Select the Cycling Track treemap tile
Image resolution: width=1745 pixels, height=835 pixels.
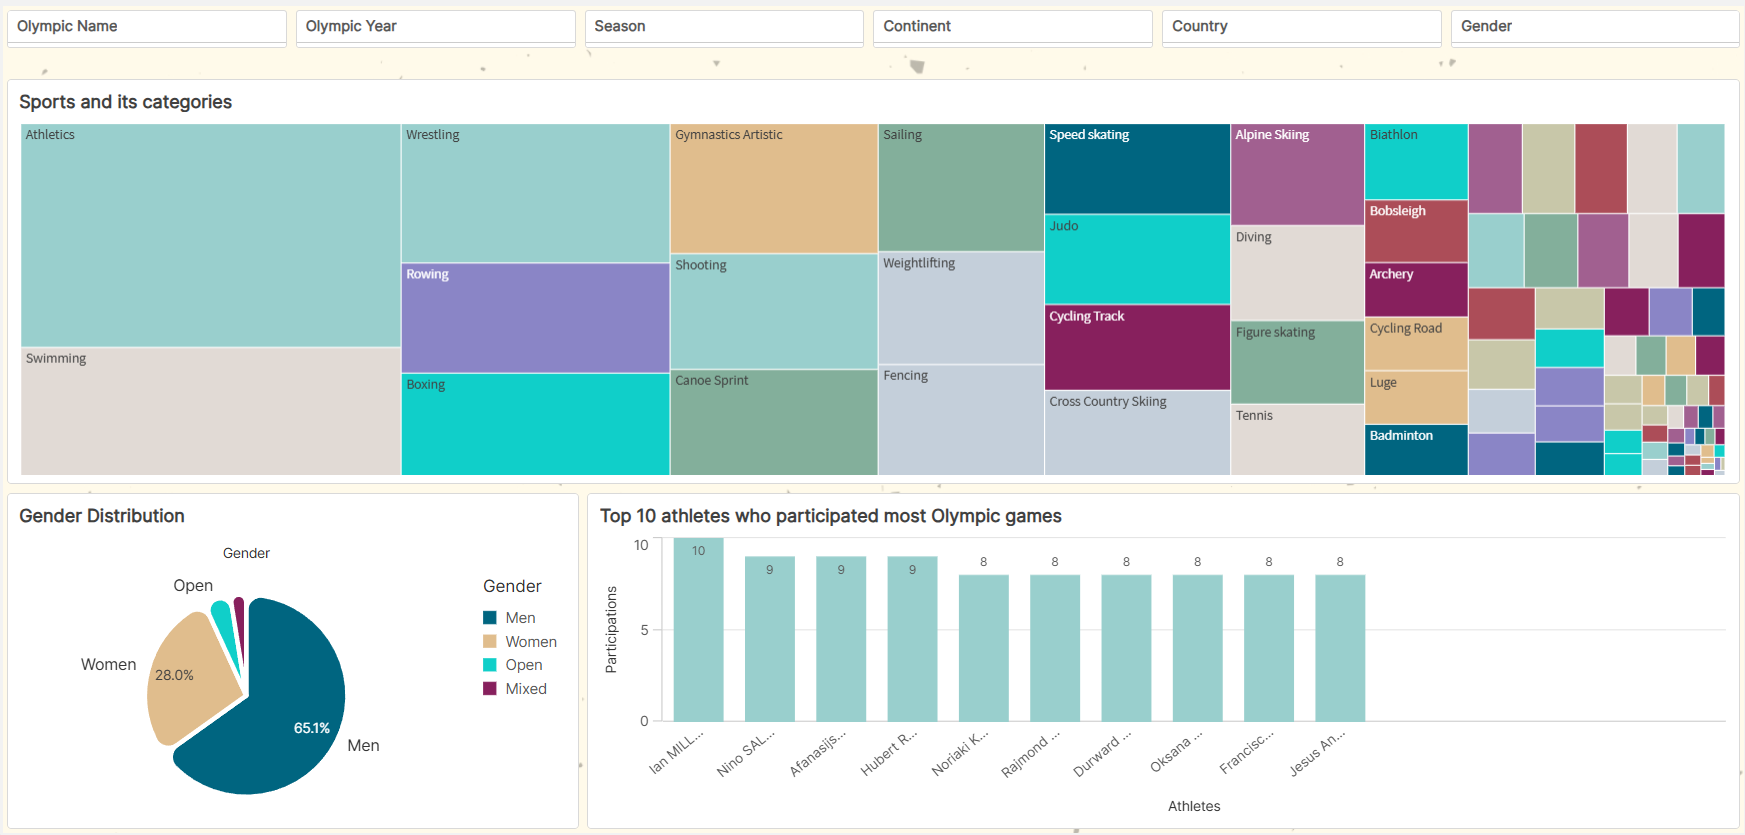pyautogui.click(x=1137, y=347)
